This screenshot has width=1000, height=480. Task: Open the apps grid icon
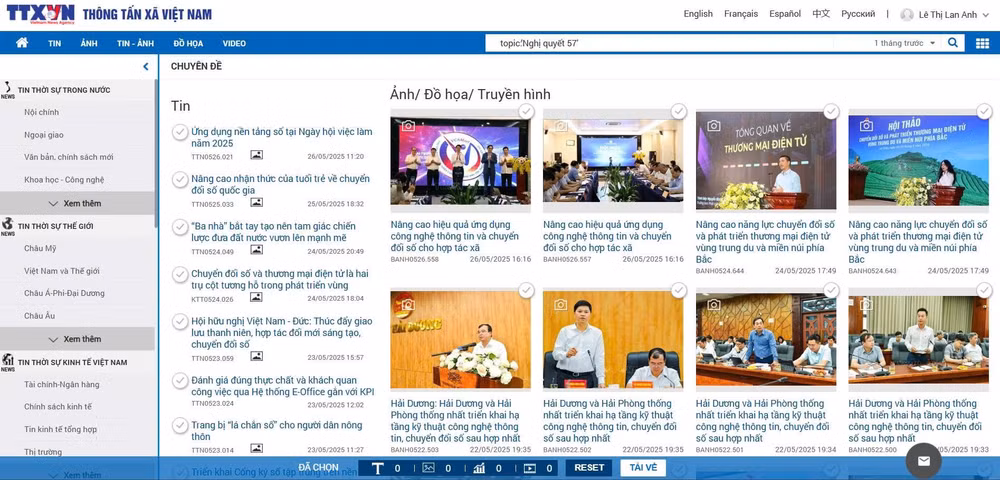point(982,43)
